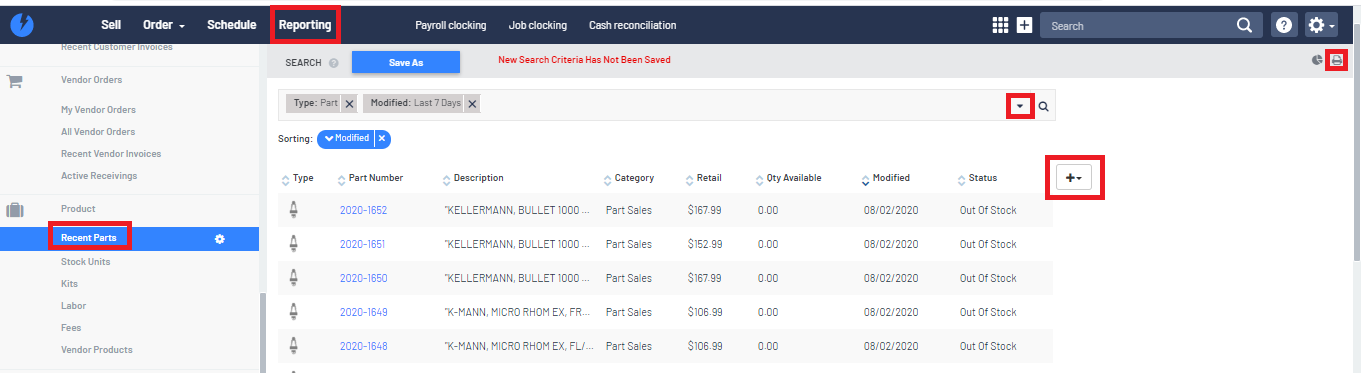The width and height of the screenshot is (1361, 373).
Task: Click the Blackpurl logo icon
Action: (23, 25)
